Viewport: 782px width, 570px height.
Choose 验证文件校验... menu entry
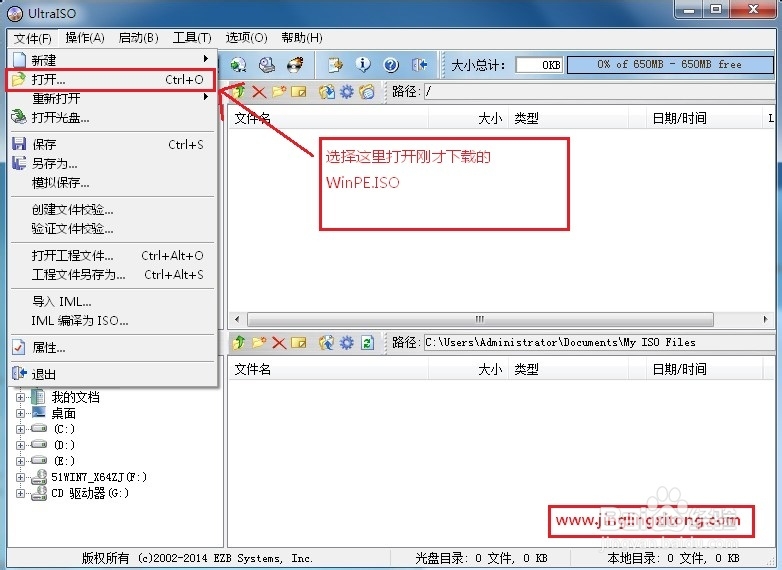[112, 228]
